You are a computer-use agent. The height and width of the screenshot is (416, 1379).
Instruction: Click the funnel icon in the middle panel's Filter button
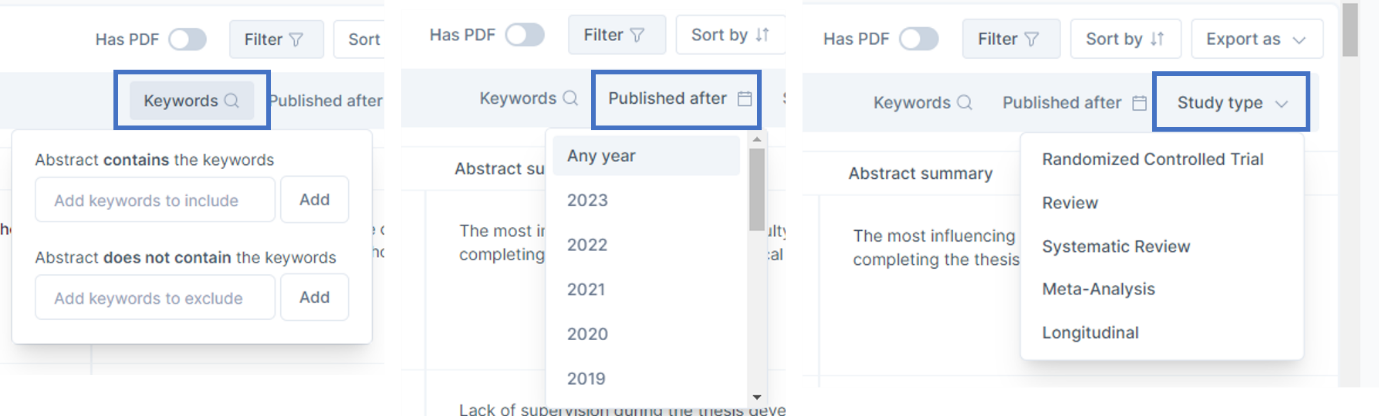(x=638, y=35)
